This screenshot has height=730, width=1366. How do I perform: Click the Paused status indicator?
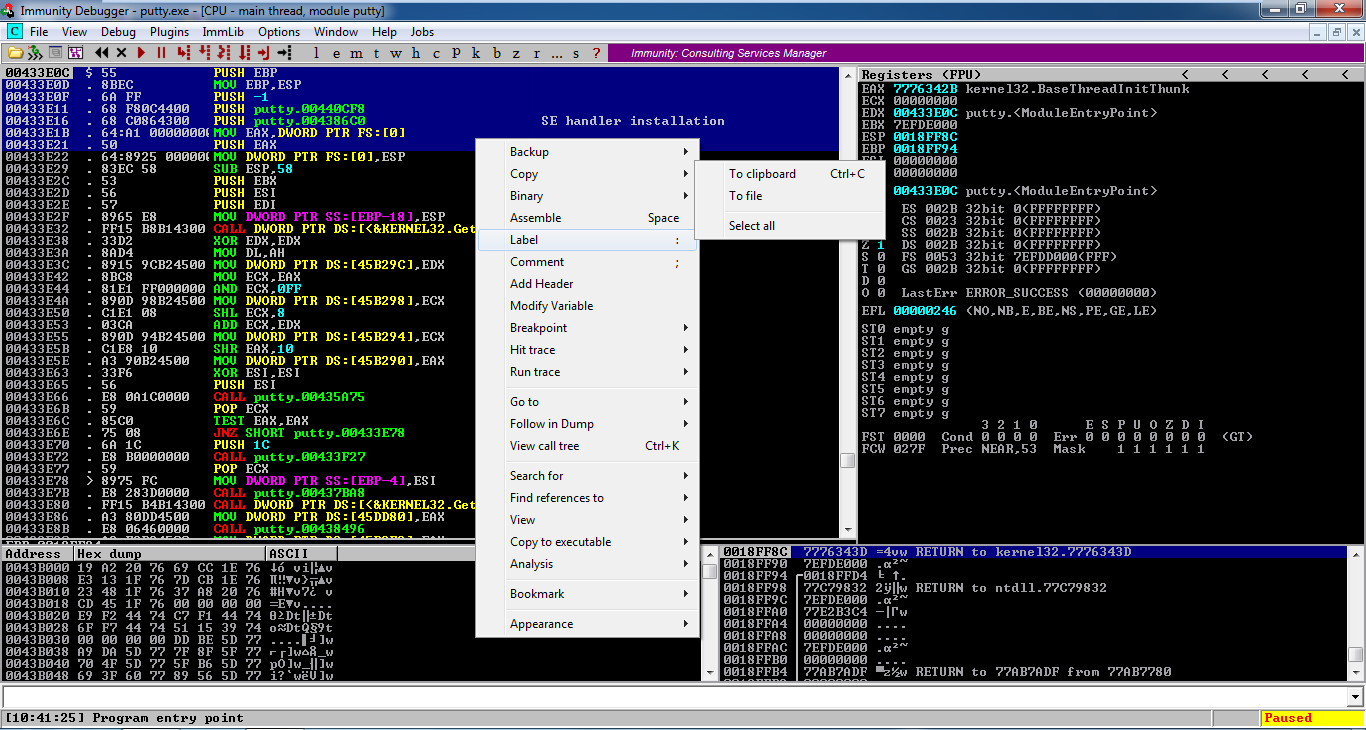pyautogui.click(x=1311, y=718)
